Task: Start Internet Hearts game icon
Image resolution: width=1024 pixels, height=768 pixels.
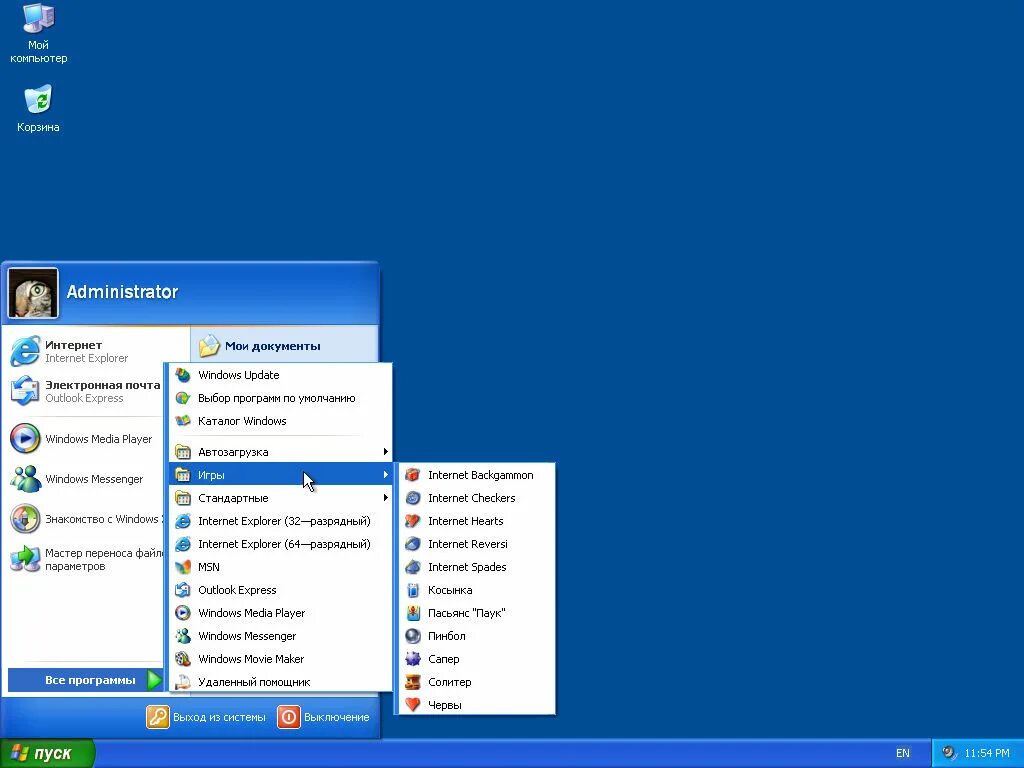Action: point(413,521)
